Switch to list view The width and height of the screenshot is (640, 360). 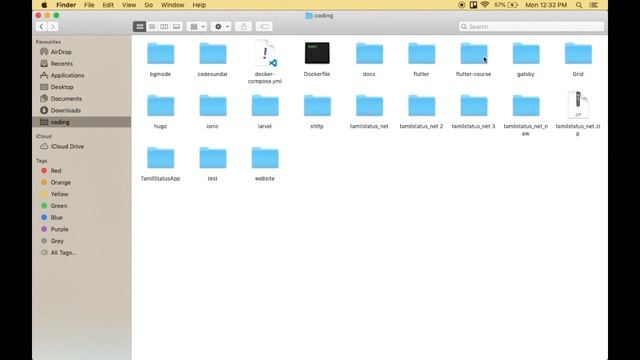[152, 27]
